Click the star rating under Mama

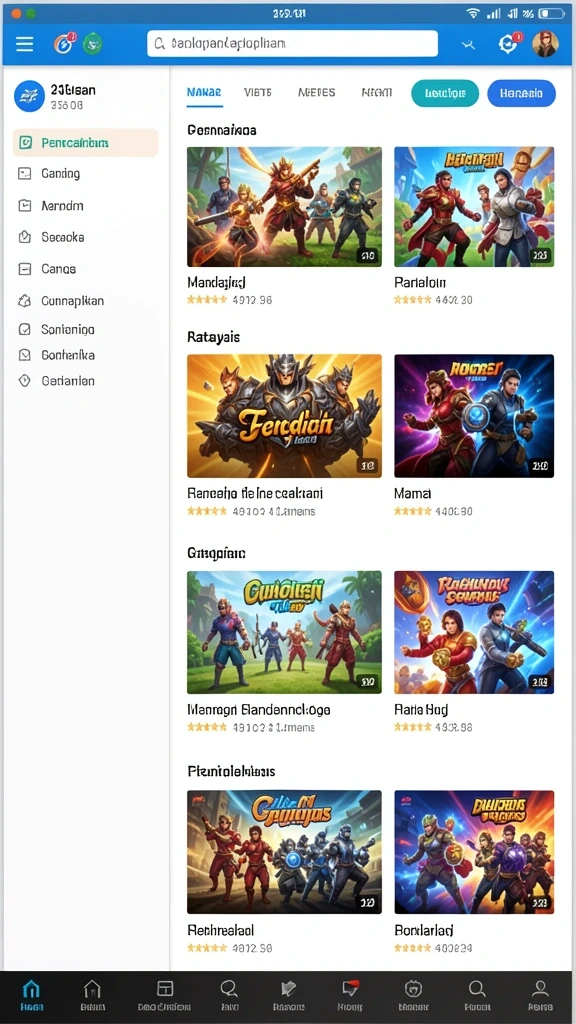tap(413, 511)
